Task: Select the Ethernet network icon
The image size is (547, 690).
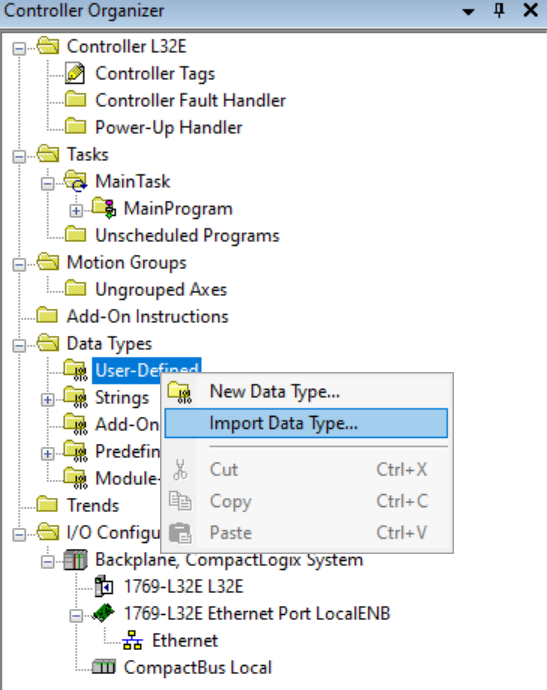Action: point(132,640)
